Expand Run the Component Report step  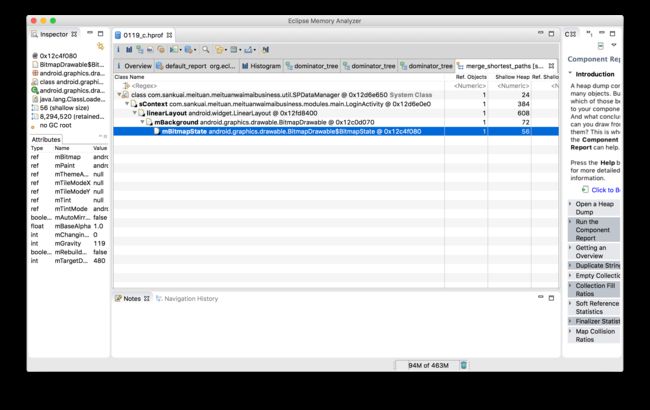[570, 222]
